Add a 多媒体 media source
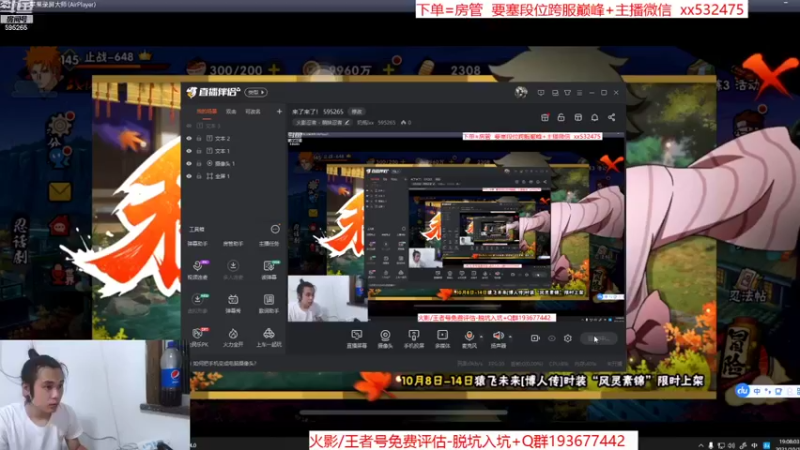 pos(442,338)
